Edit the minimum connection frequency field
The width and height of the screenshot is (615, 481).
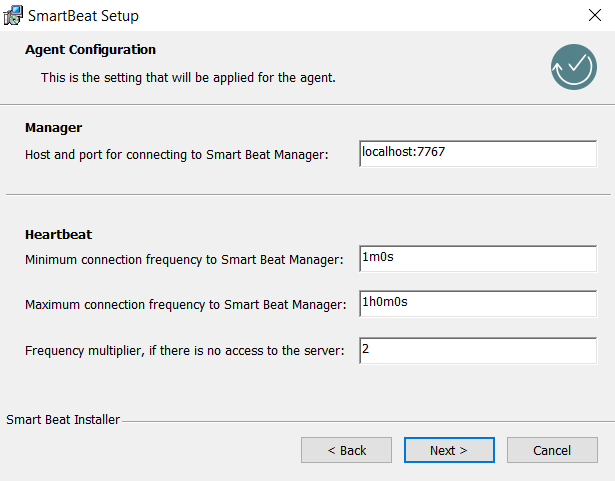pos(478,259)
